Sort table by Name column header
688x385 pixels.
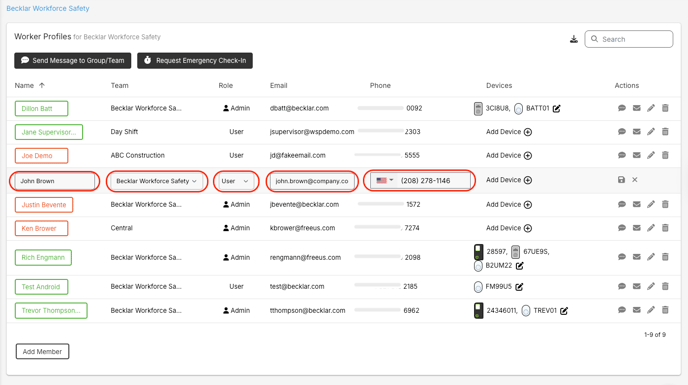tap(29, 86)
